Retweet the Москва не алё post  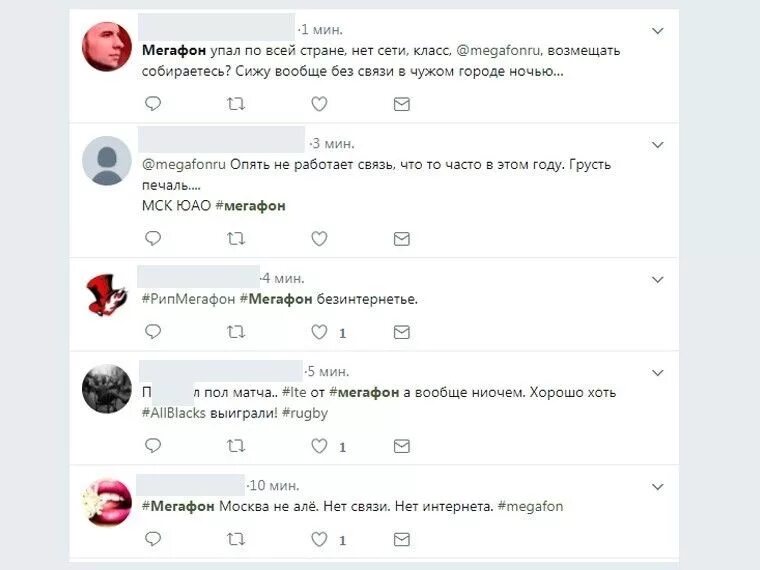pyautogui.click(x=236, y=539)
